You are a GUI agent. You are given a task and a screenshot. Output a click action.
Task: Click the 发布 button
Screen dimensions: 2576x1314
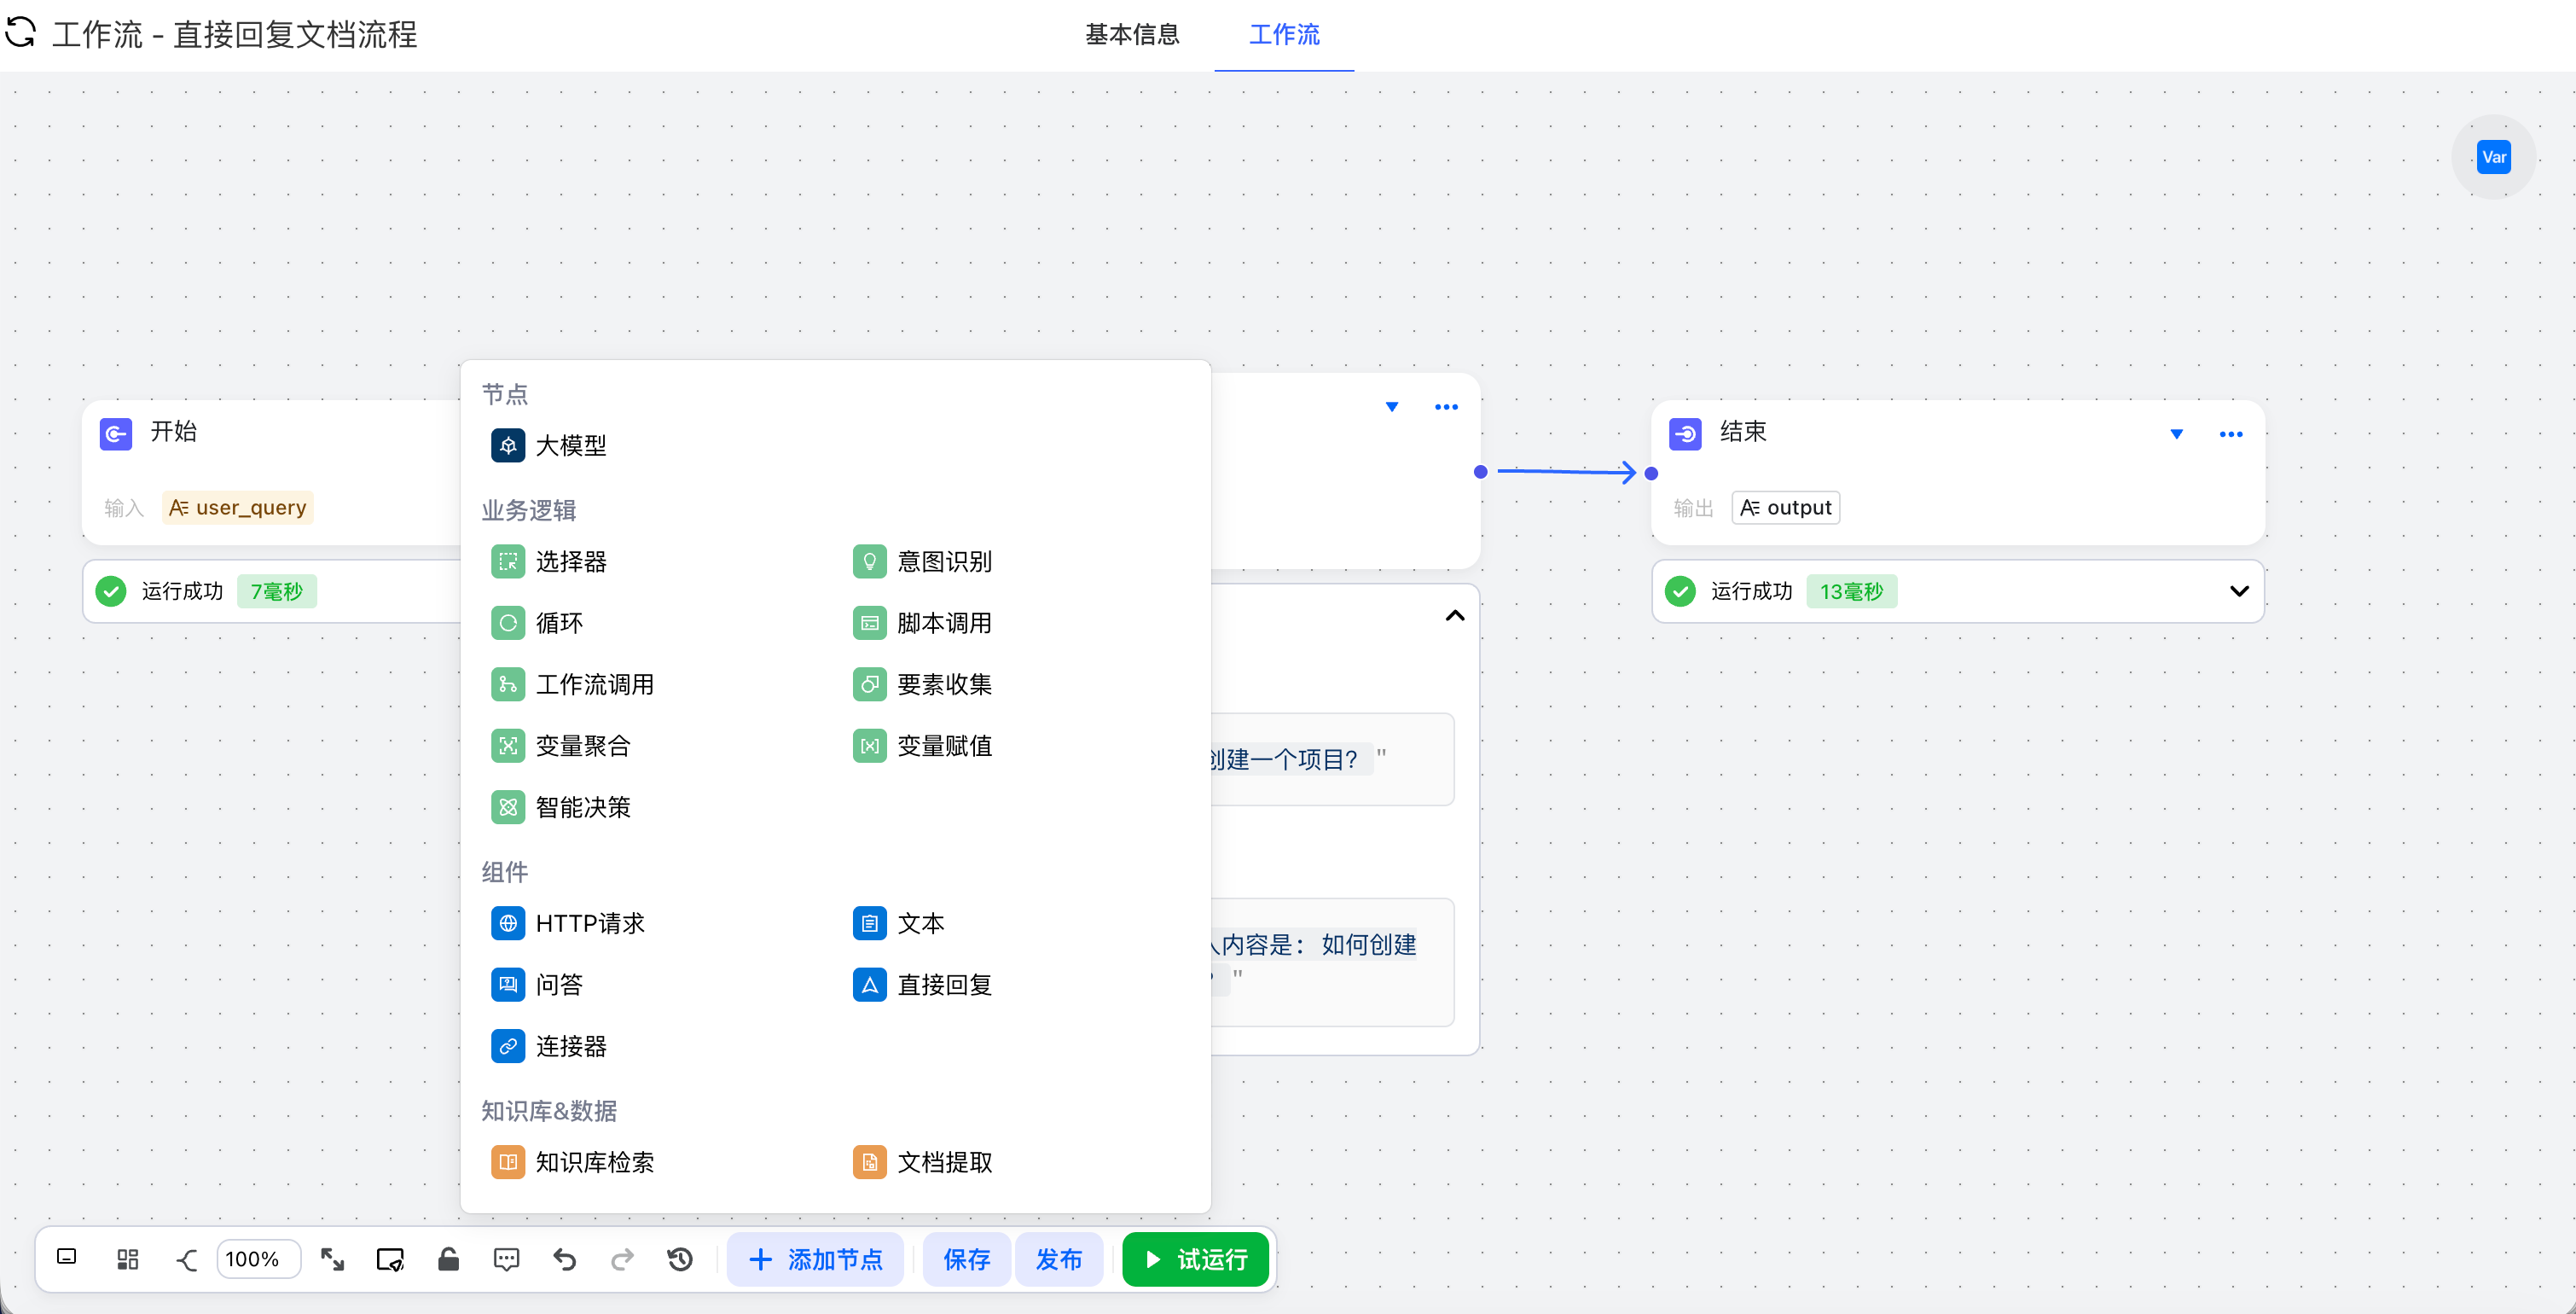[1058, 1259]
